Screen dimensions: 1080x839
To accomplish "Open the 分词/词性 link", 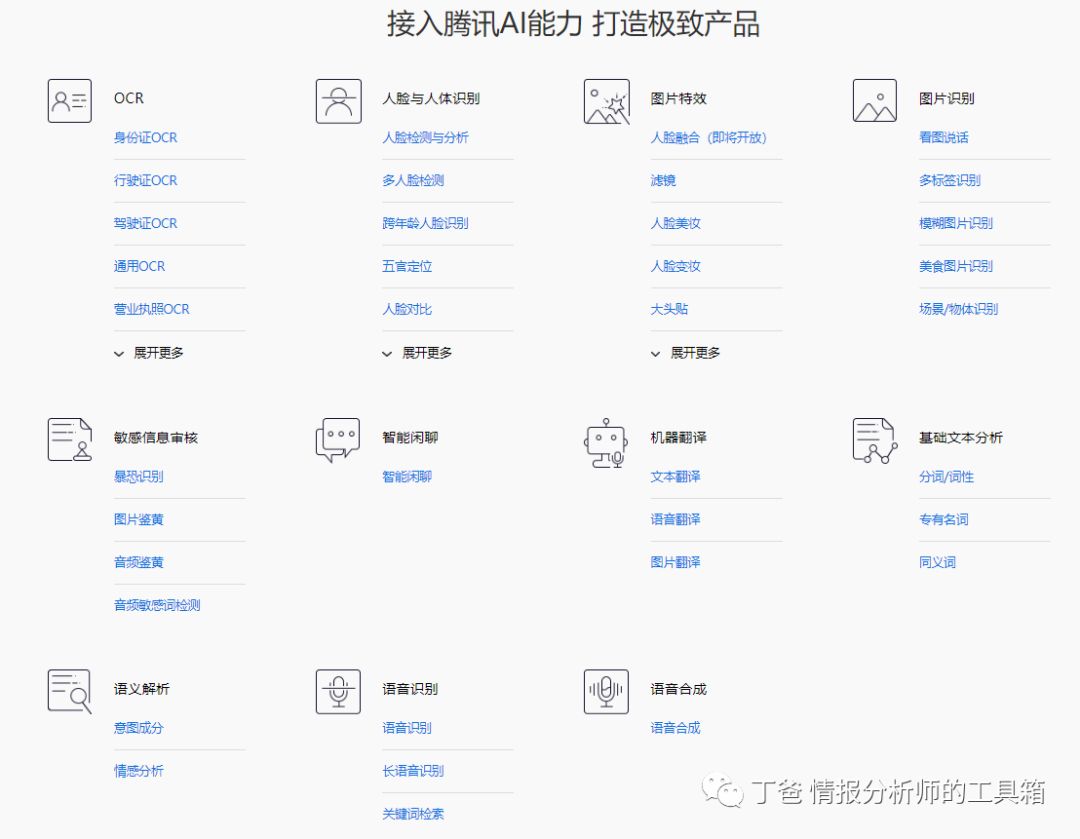I will pos(946,477).
